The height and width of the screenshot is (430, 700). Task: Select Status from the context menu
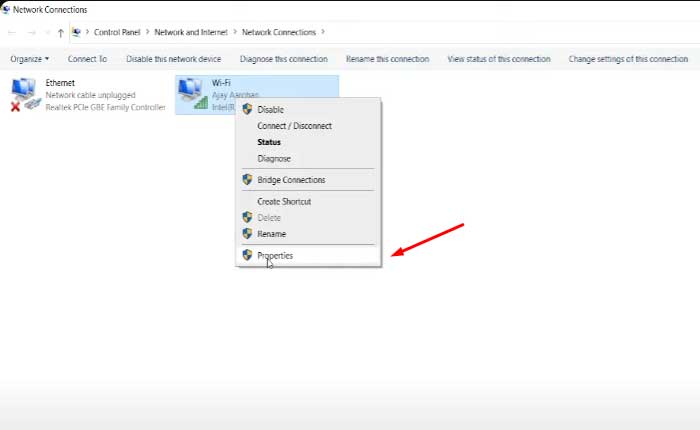[269, 142]
